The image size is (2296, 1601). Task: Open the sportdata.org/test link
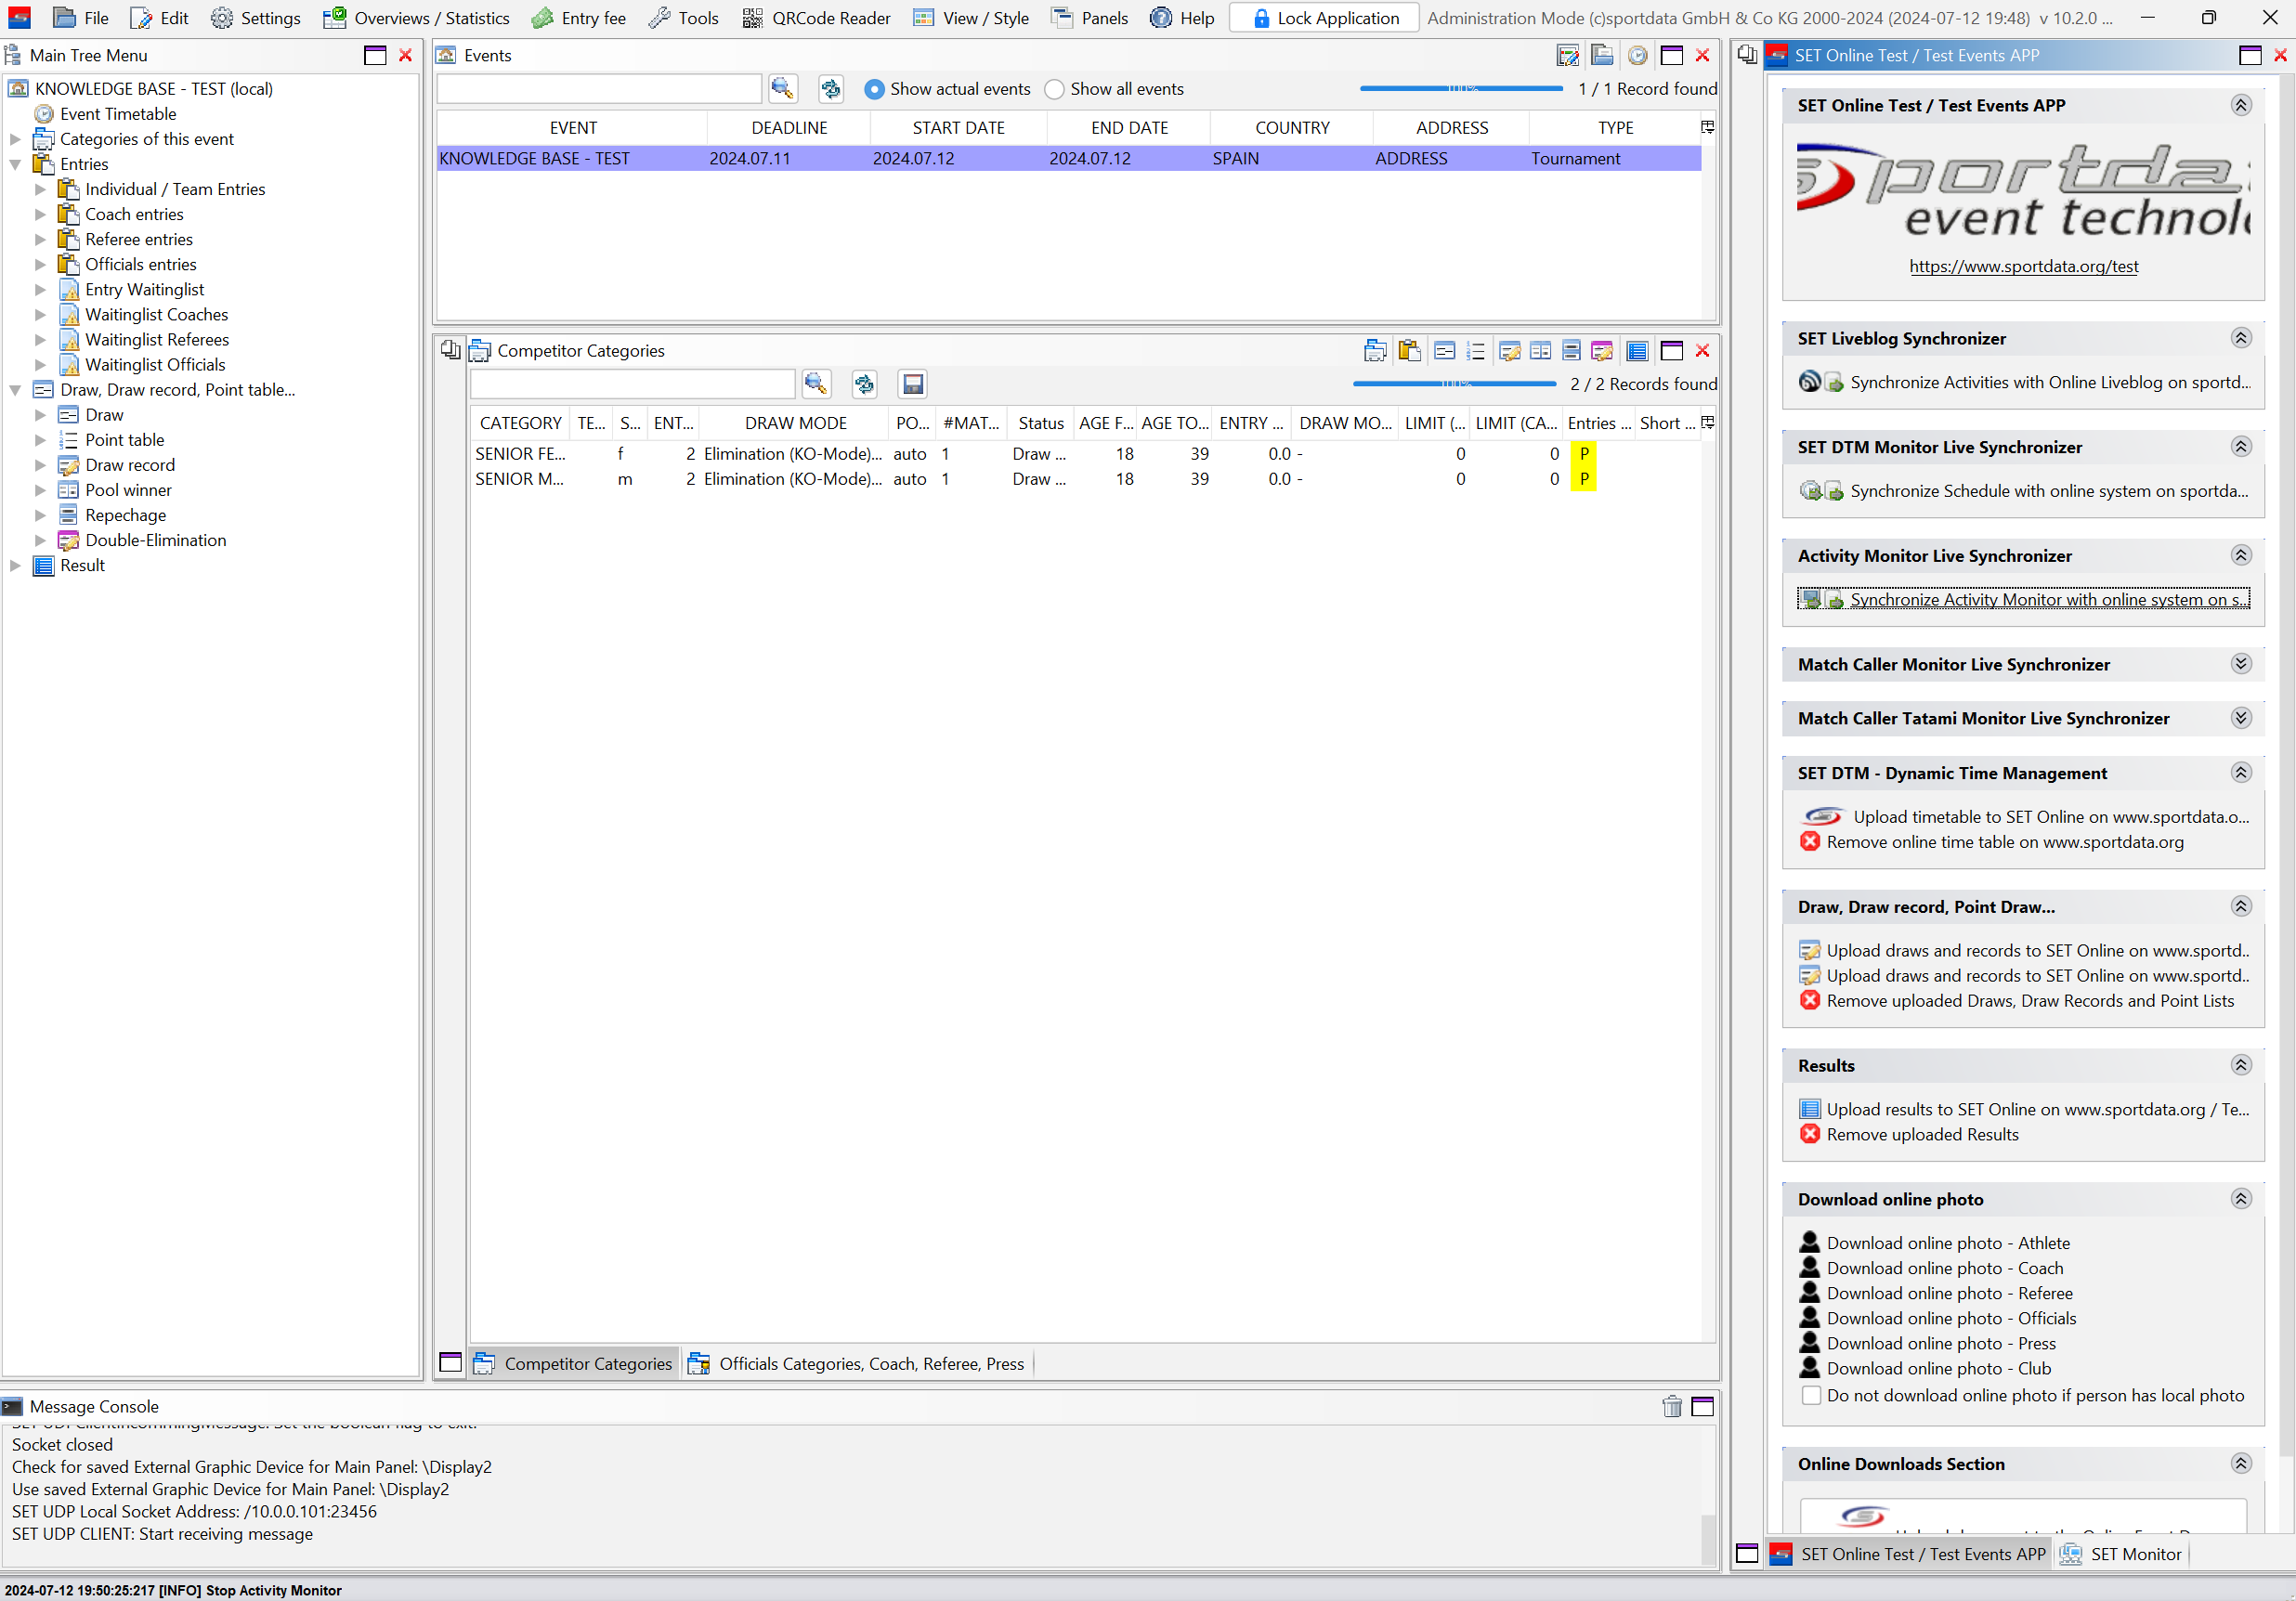(2023, 266)
